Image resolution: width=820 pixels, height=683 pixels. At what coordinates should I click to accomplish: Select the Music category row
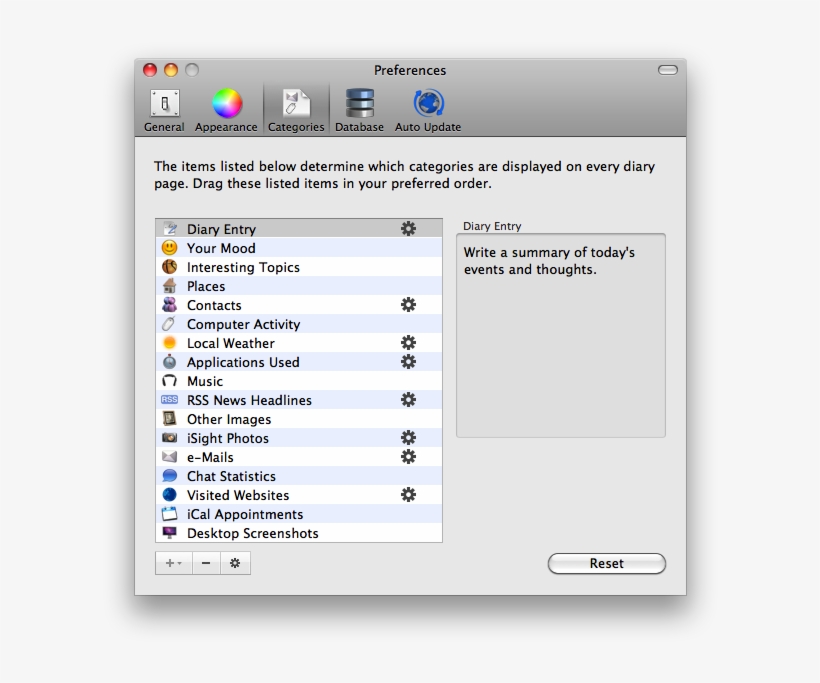(205, 381)
